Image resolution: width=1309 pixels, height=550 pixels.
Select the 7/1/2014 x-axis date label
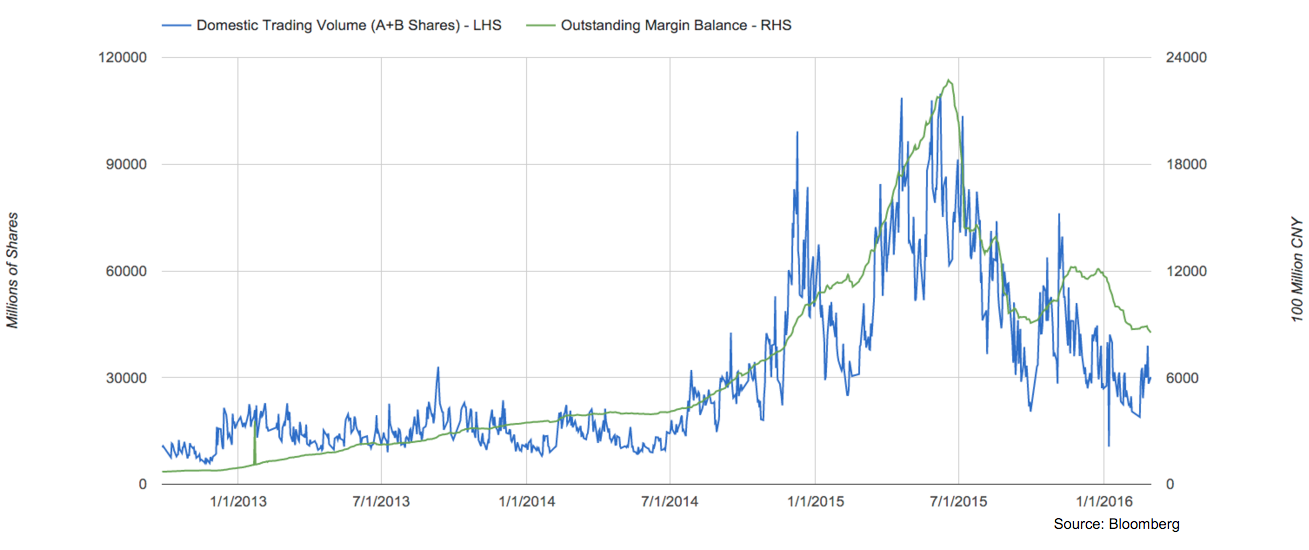[670, 502]
